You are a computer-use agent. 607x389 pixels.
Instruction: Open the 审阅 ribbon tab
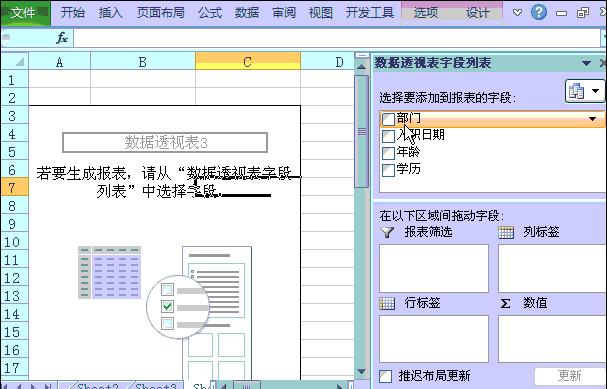point(284,13)
